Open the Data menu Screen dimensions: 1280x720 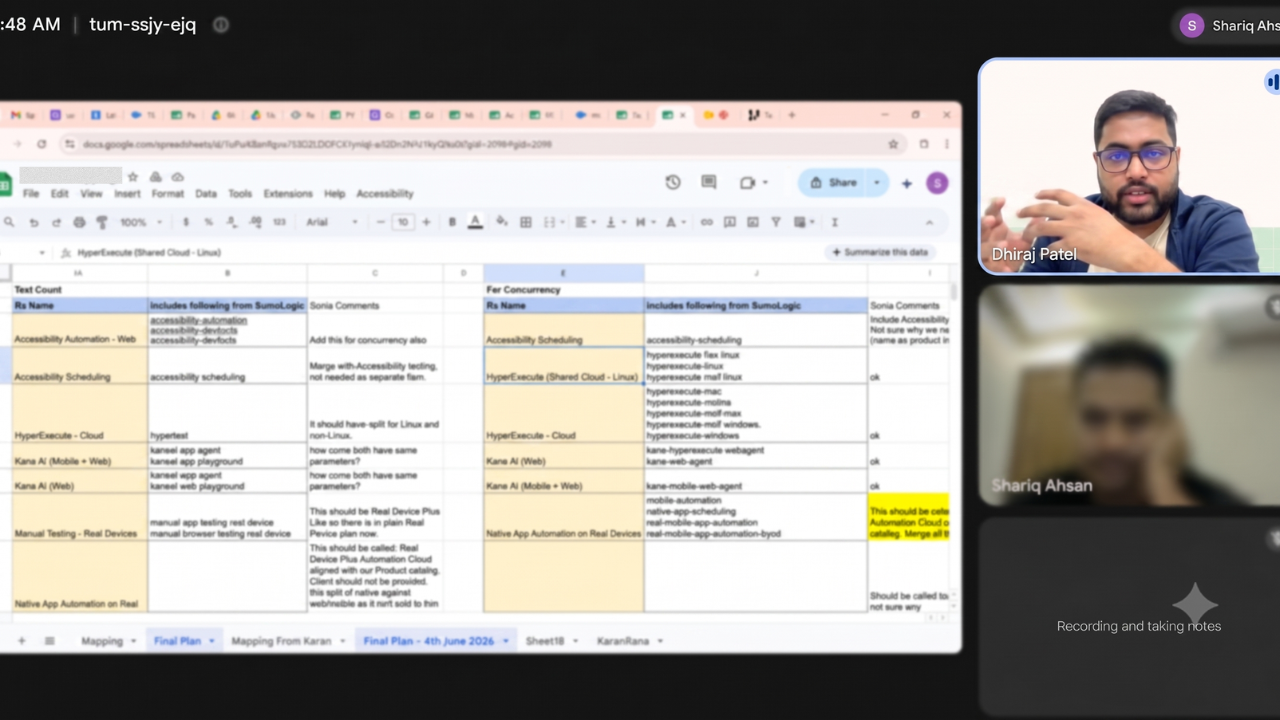click(206, 194)
